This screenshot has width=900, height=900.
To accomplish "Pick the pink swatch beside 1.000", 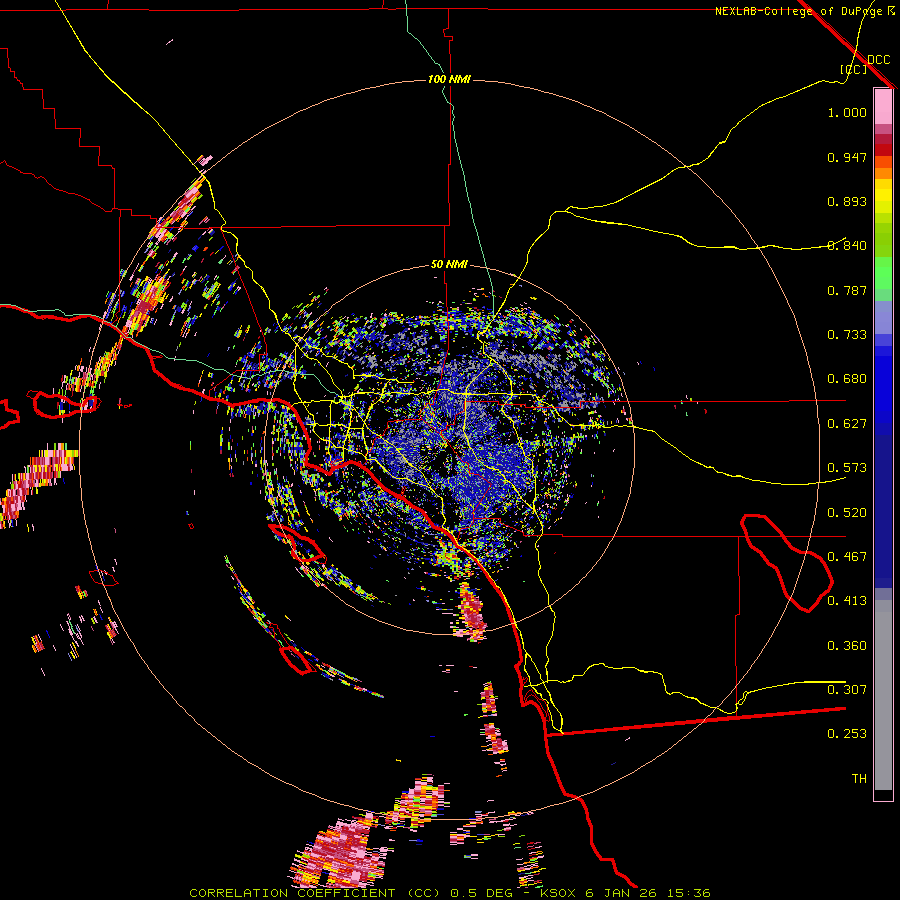I will 883,107.
